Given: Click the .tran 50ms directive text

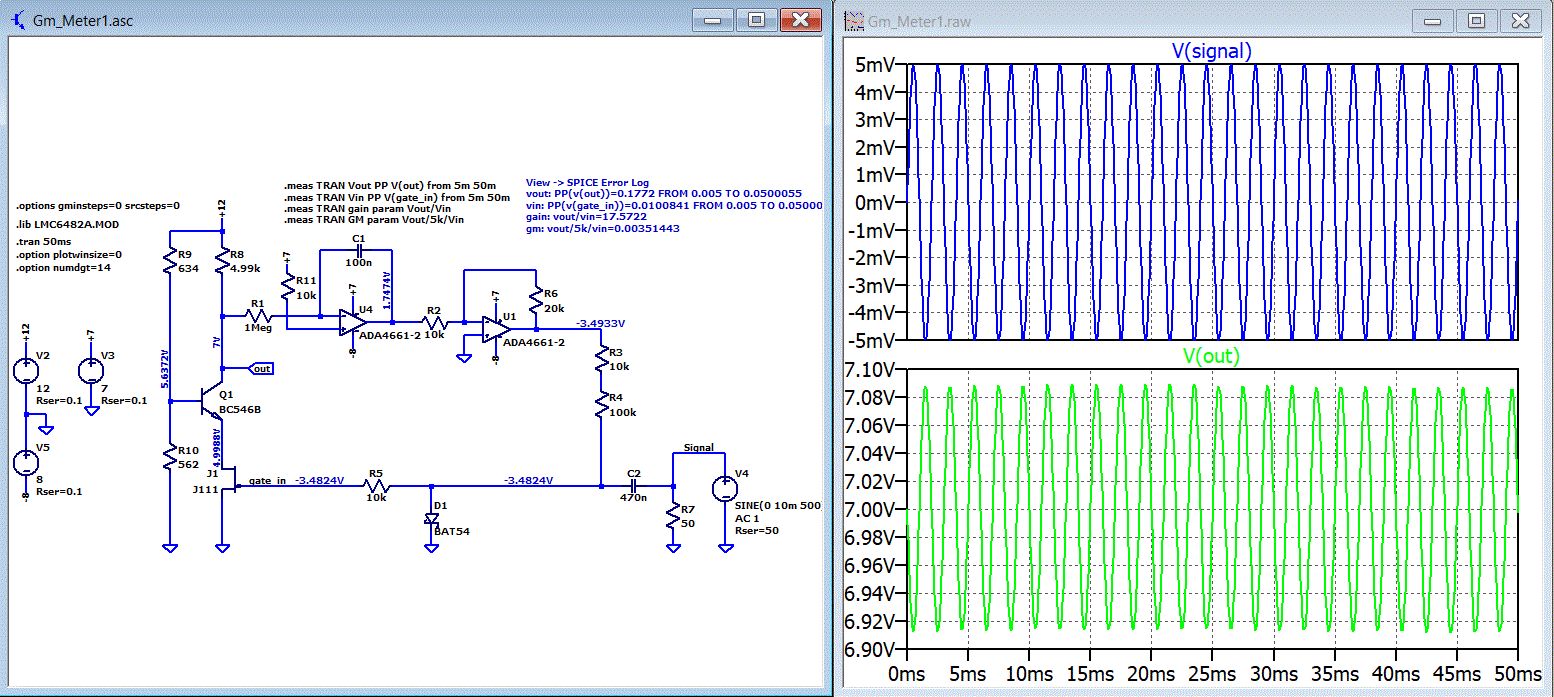Looking at the screenshot, I should click(44, 242).
